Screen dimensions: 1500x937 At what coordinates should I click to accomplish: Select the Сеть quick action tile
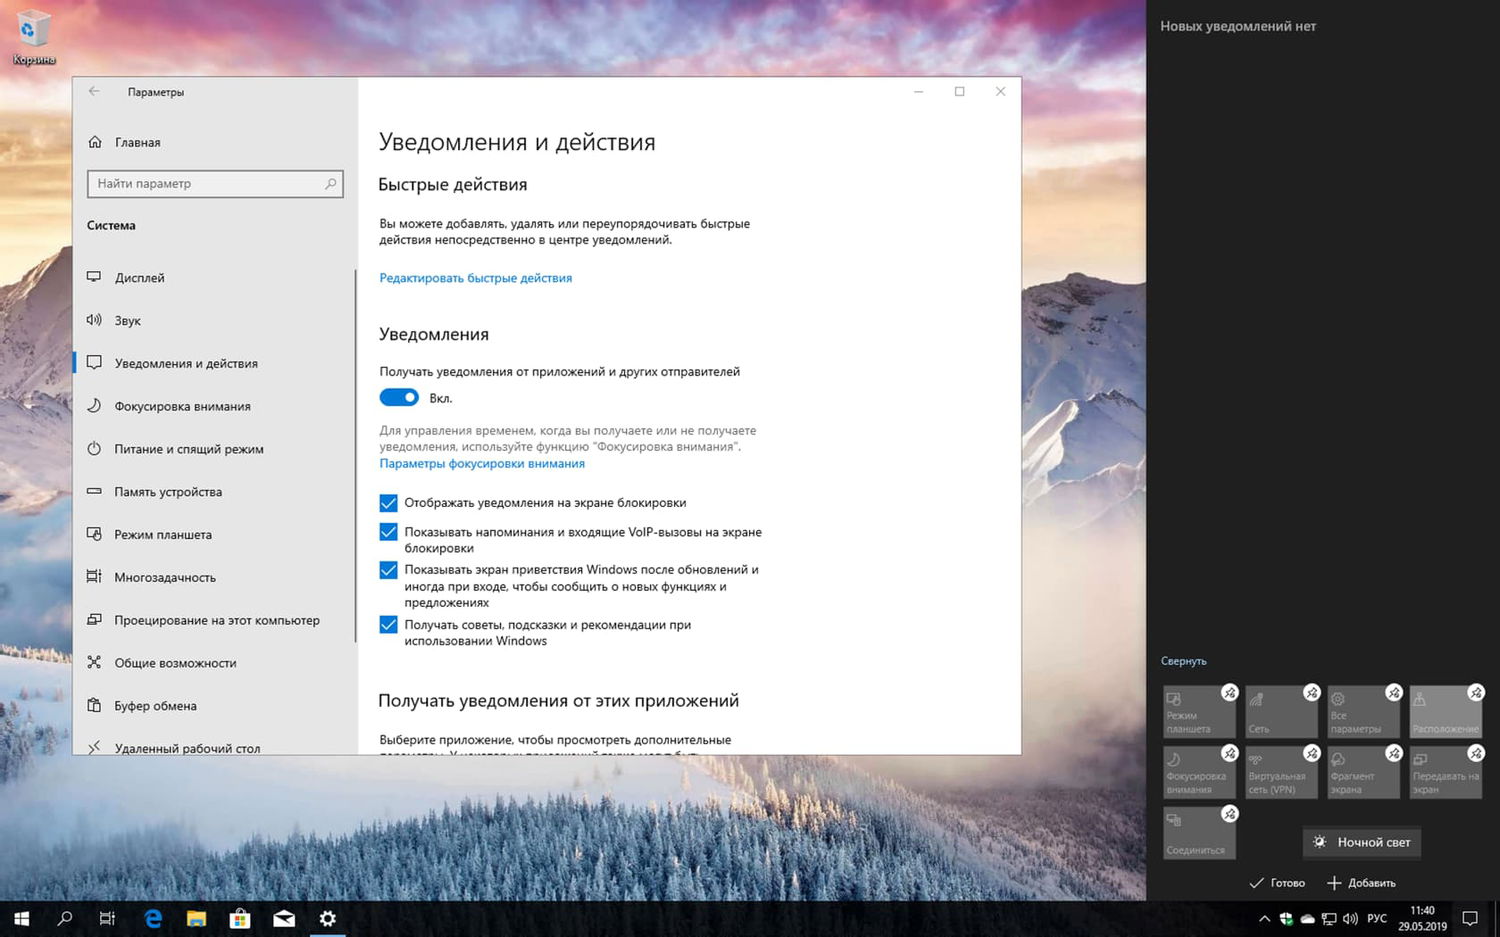click(1281, 711)
